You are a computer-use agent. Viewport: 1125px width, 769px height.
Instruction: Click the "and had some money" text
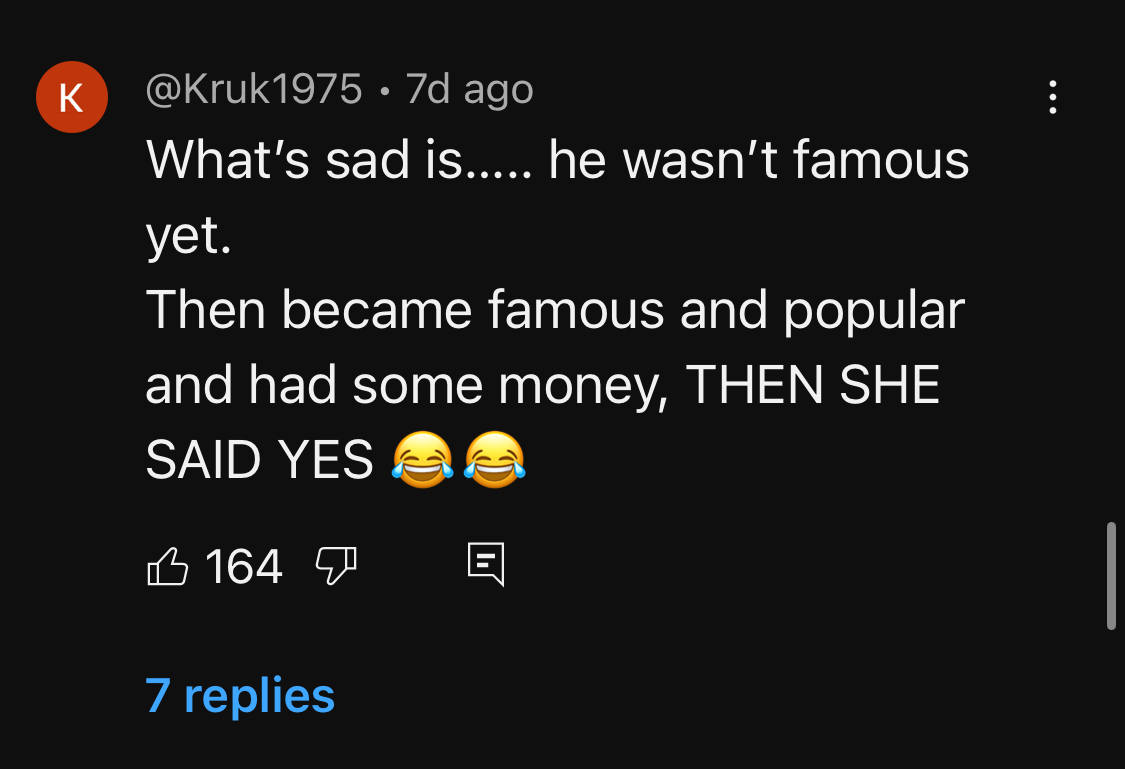[x=407, y=387]
